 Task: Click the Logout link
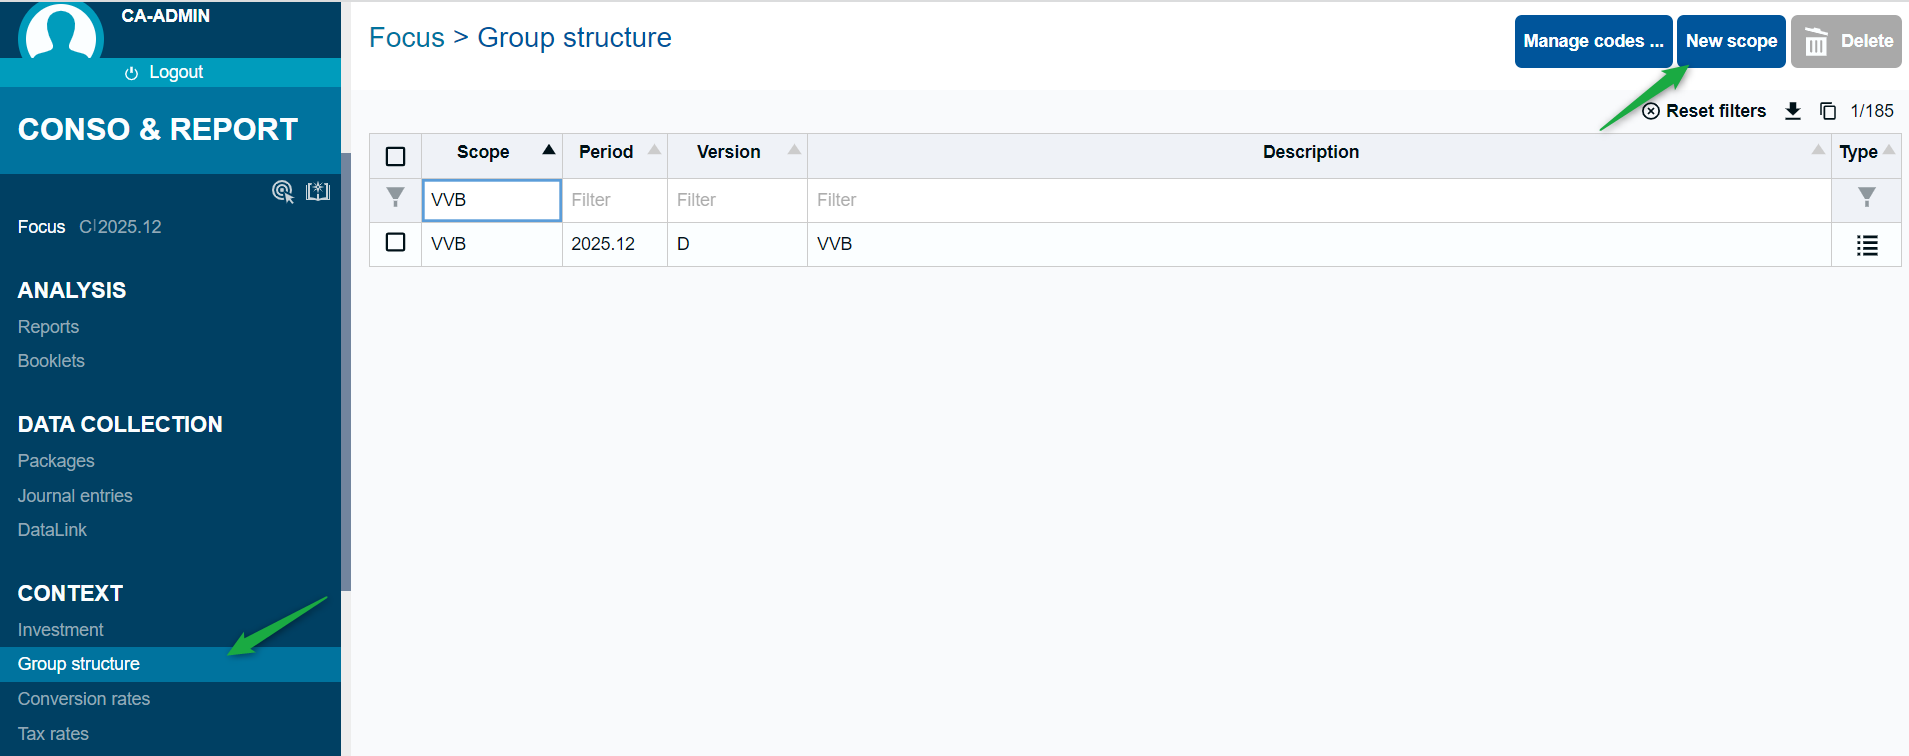(x=176, y=72)
